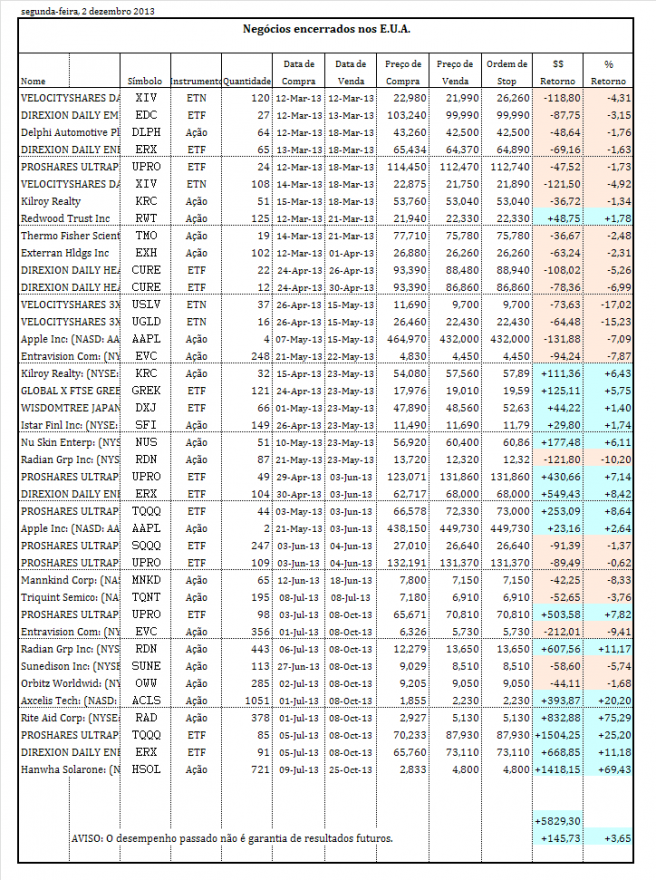Viewport: 656px width, 880px height.
Task: Click the 'UGLD' symbol cell
Action: [x=146, y=322]
